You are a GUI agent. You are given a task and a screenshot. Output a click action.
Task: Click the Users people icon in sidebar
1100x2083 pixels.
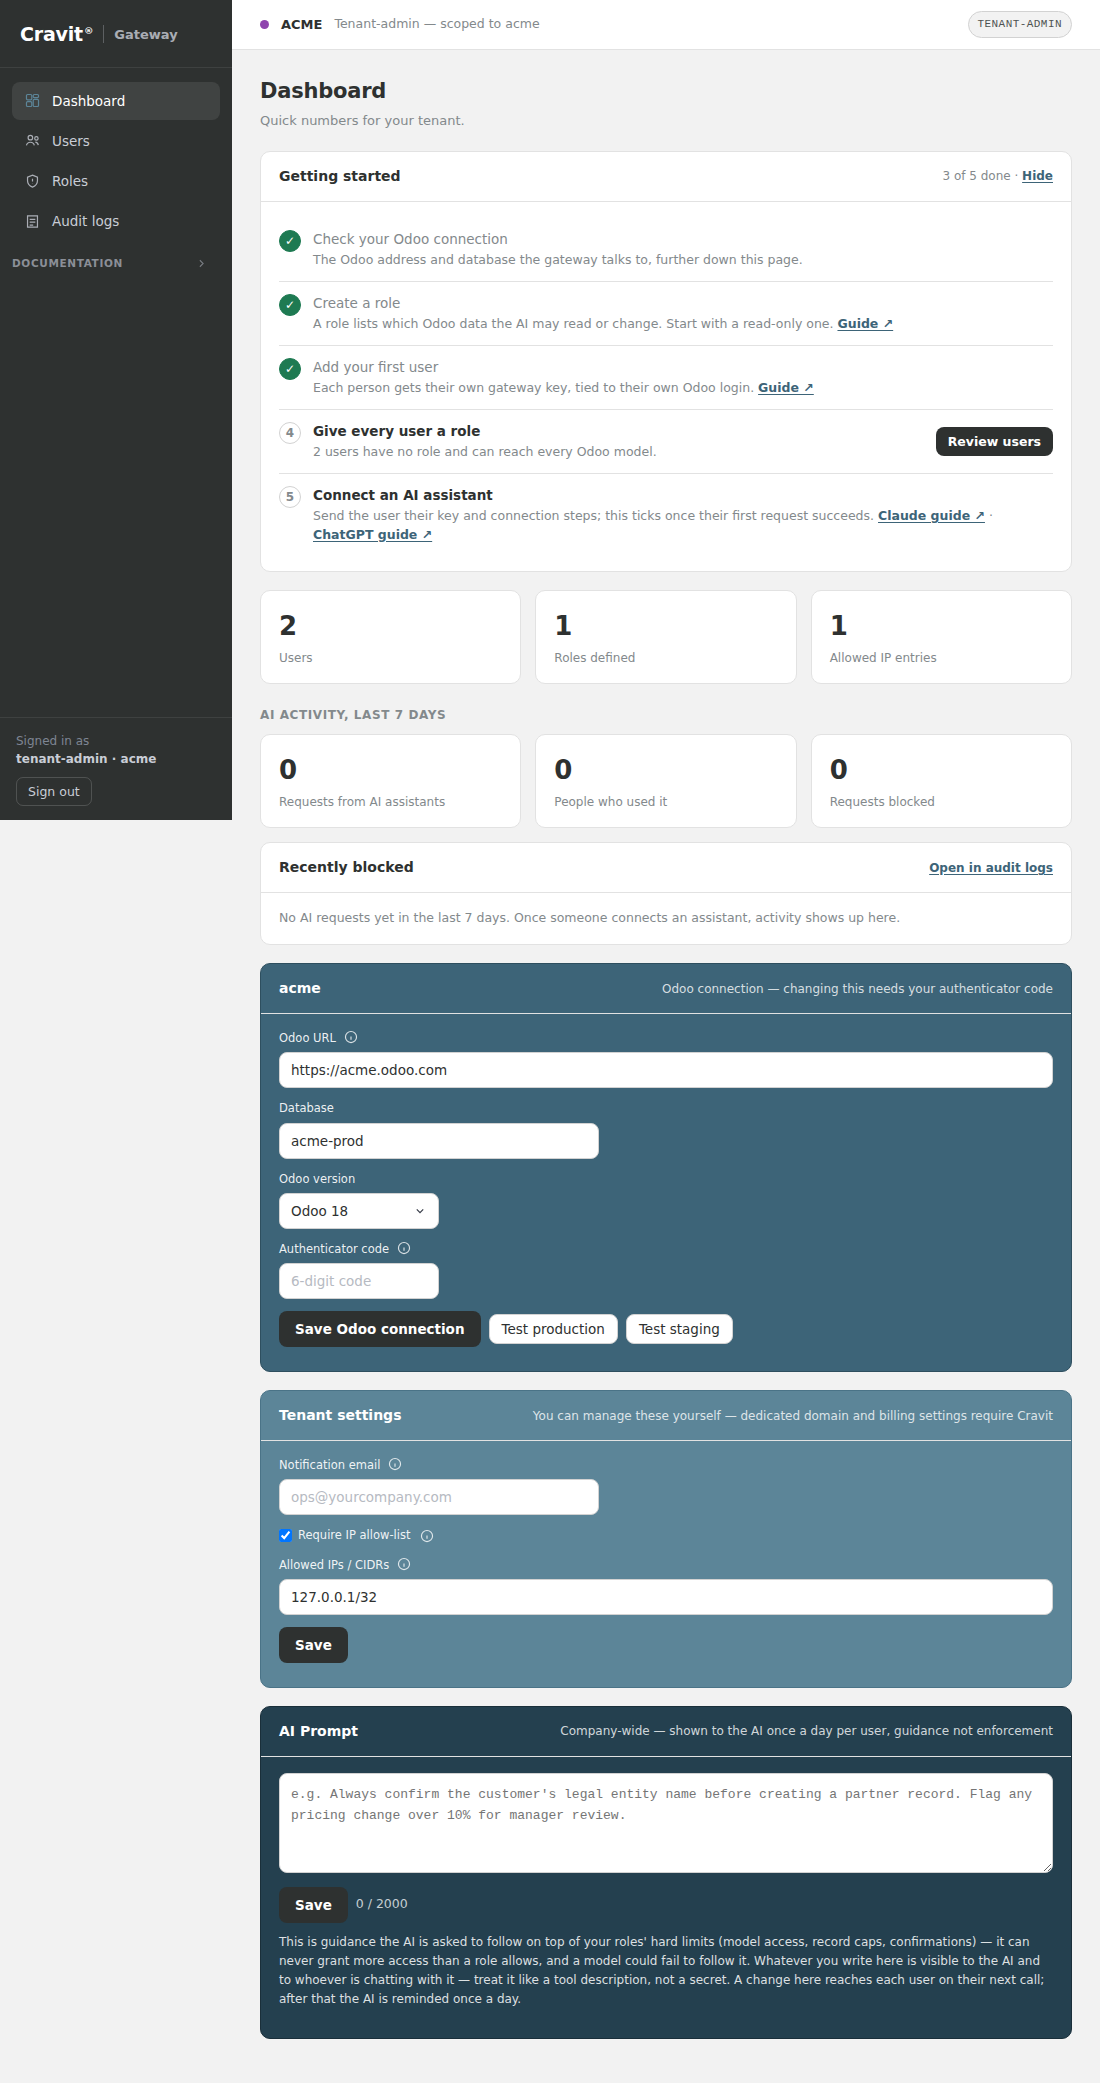[33, 141]
